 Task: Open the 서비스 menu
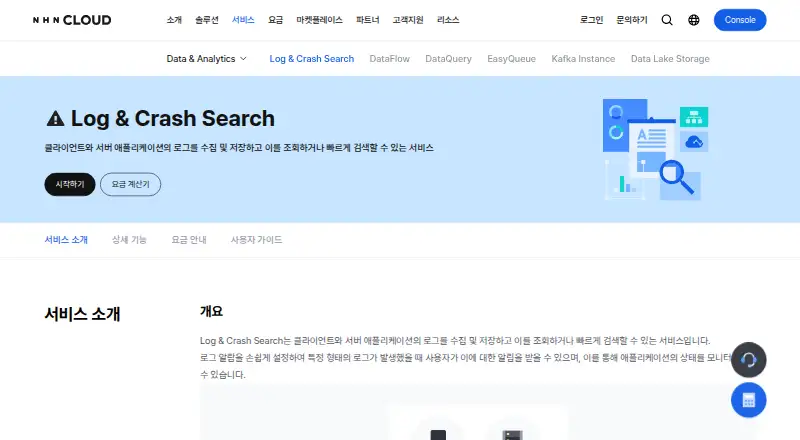[x=243, y=20]
